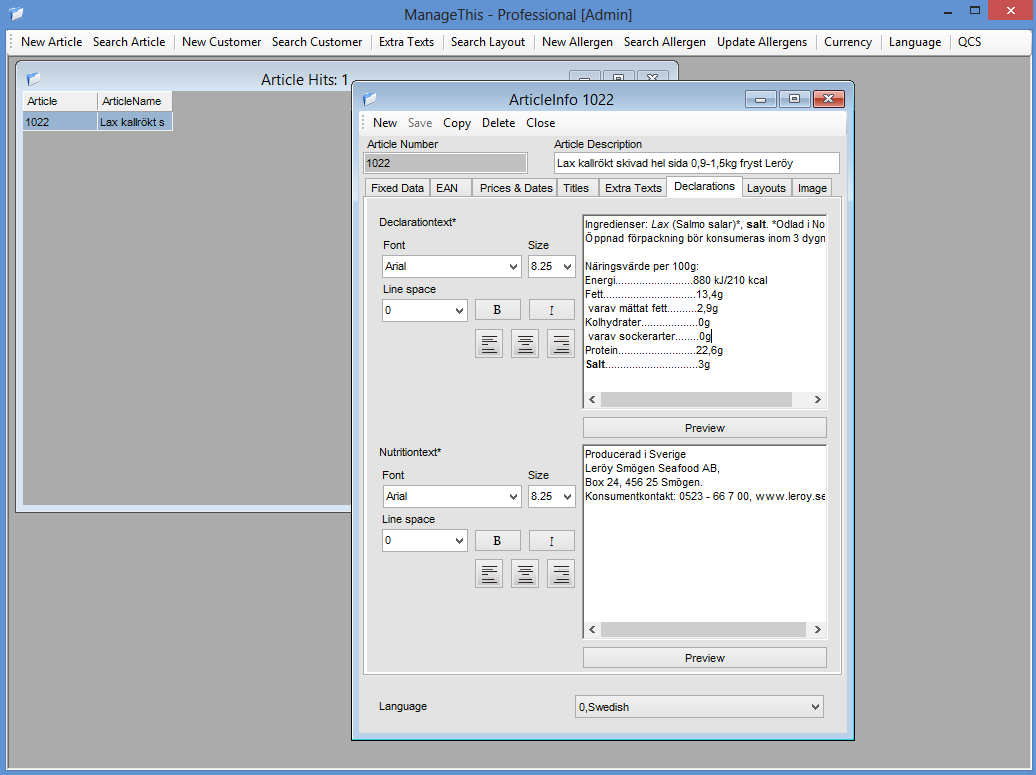This screenshot has width=1036, height=775.
Task: Right-align the Nutritiontext
Action: pos(561,574)
